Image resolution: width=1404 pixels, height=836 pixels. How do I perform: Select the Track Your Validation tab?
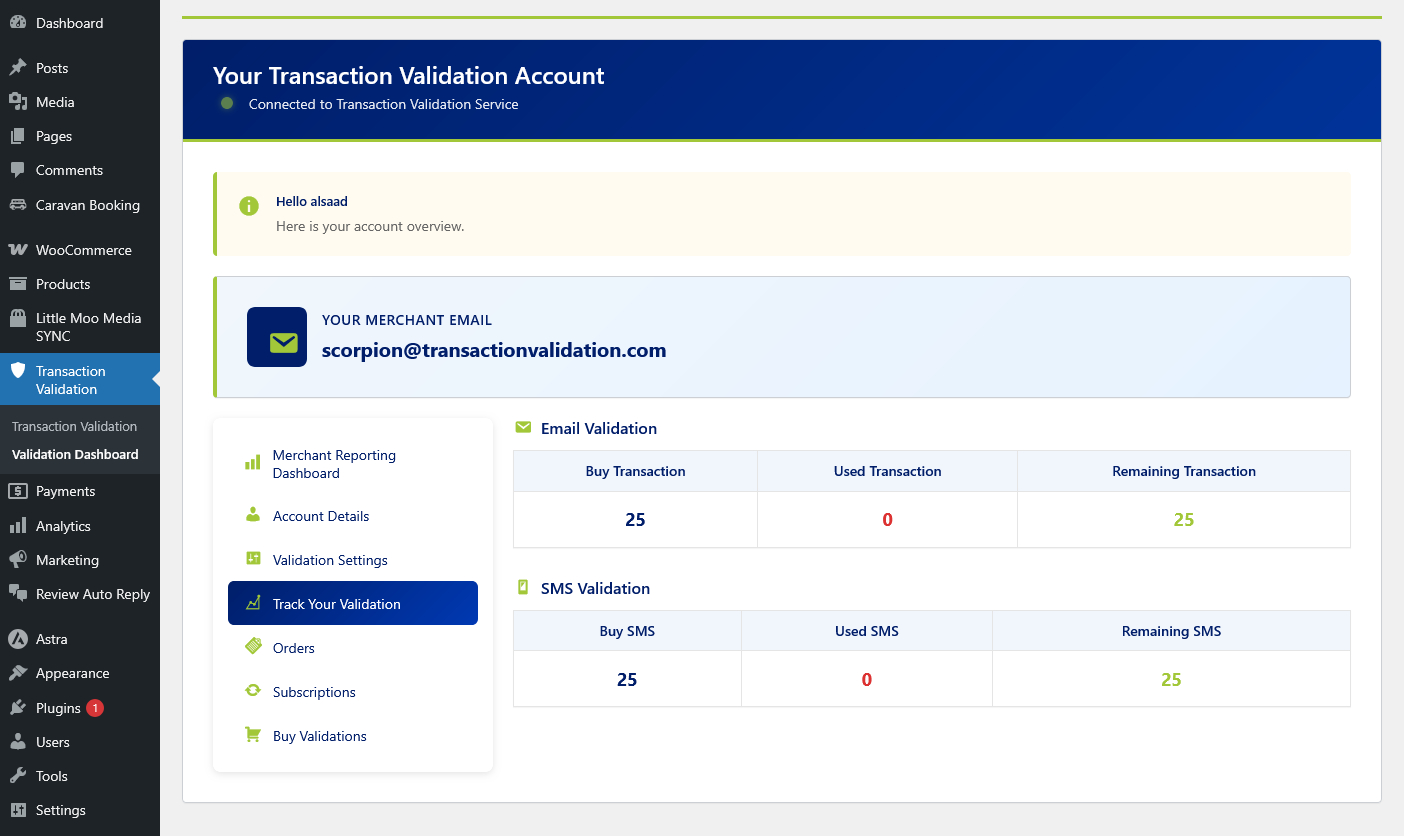353,603
